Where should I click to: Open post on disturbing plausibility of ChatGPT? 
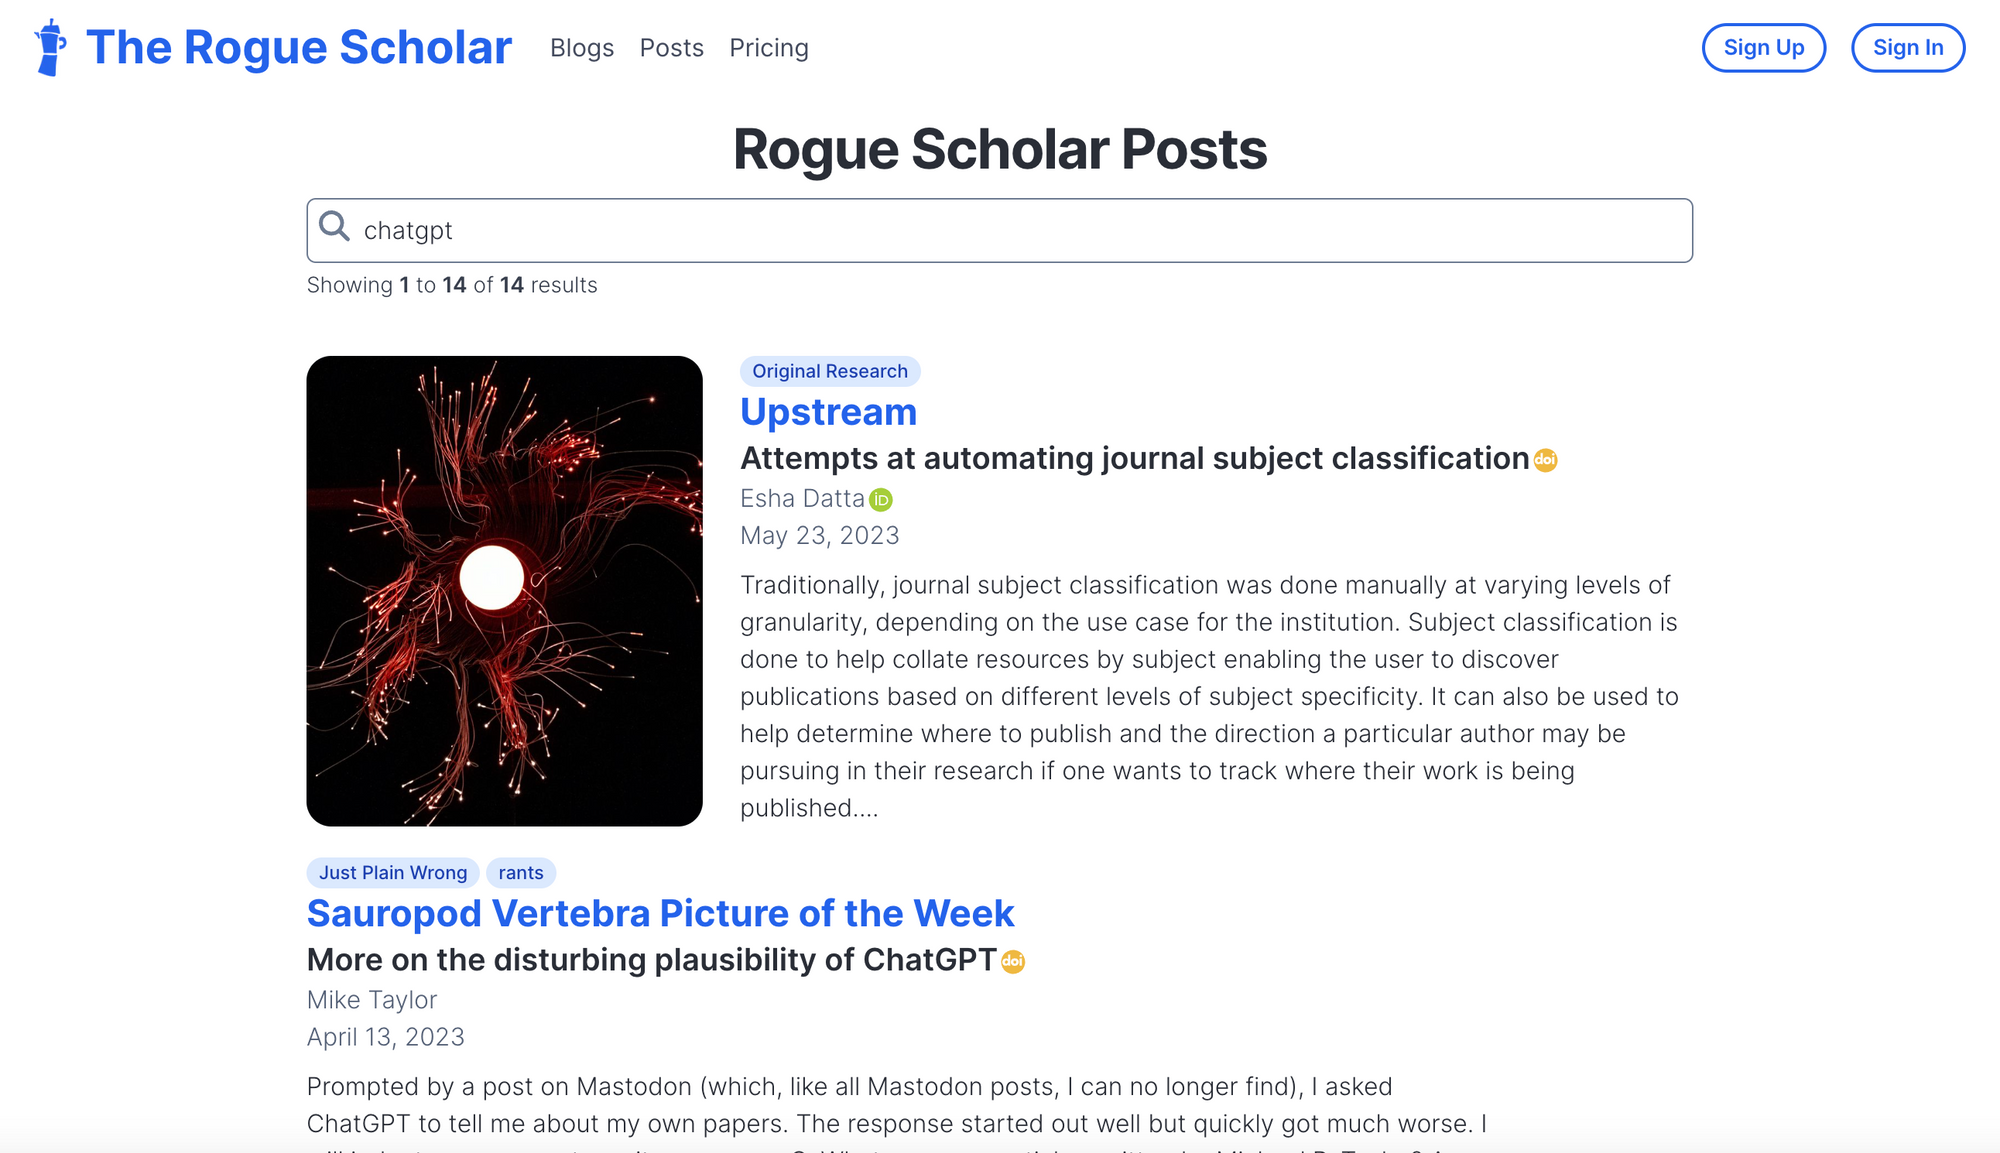[x=652, y=960]
